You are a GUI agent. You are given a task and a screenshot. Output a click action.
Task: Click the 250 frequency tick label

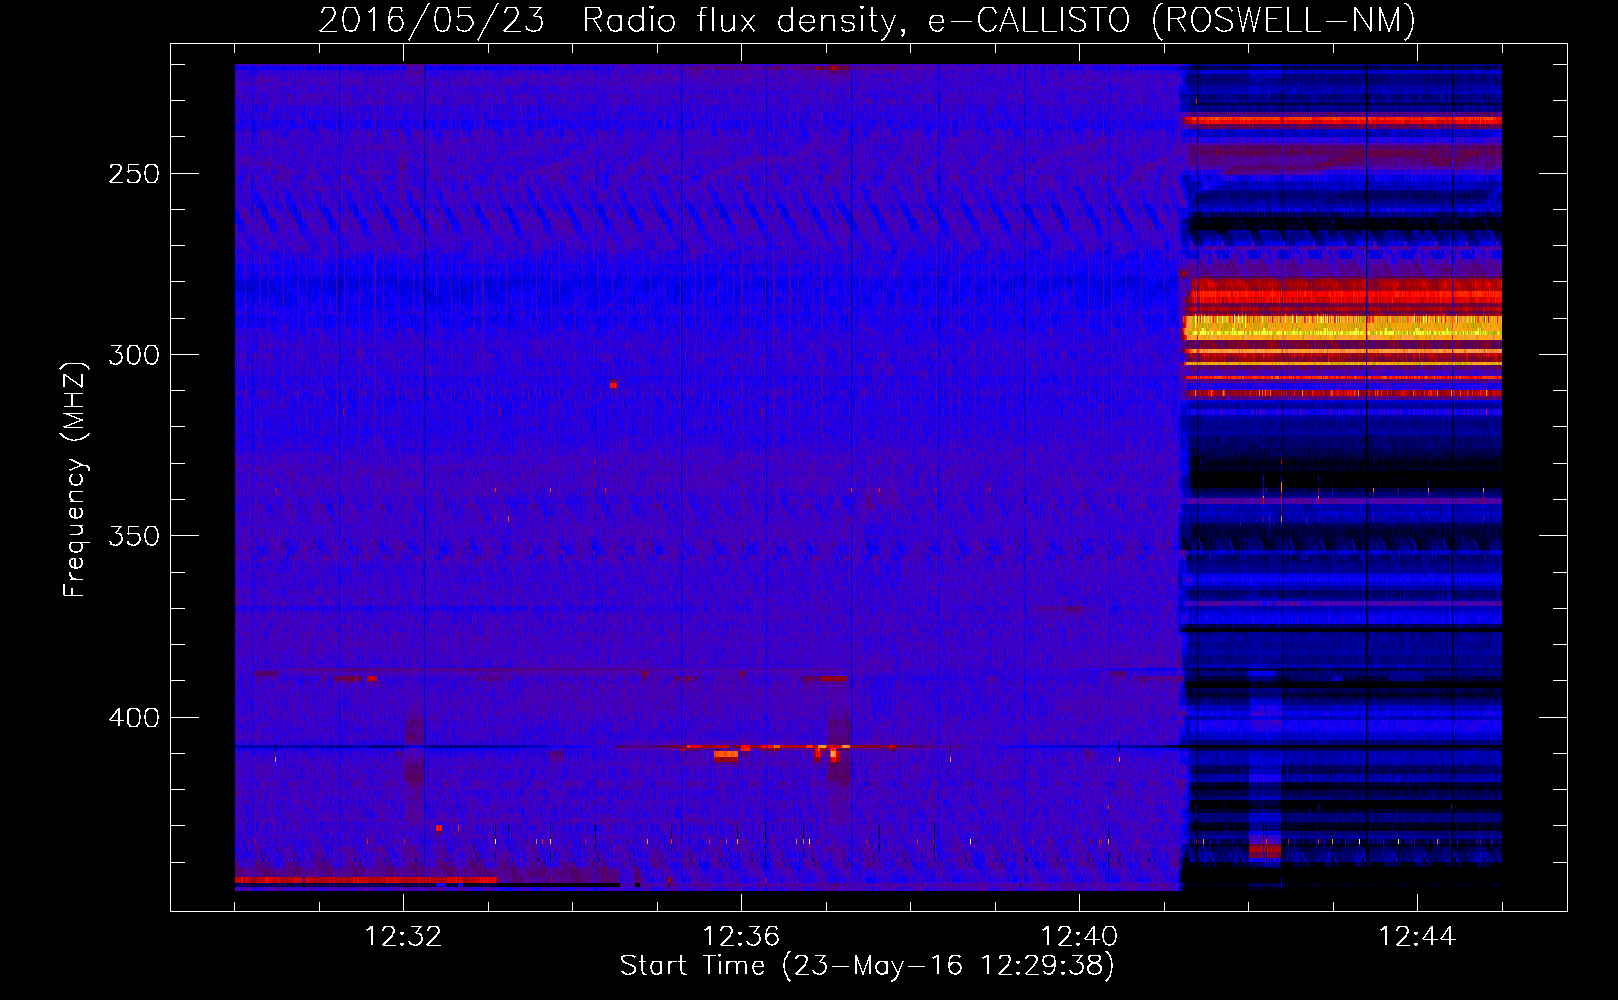134,174
